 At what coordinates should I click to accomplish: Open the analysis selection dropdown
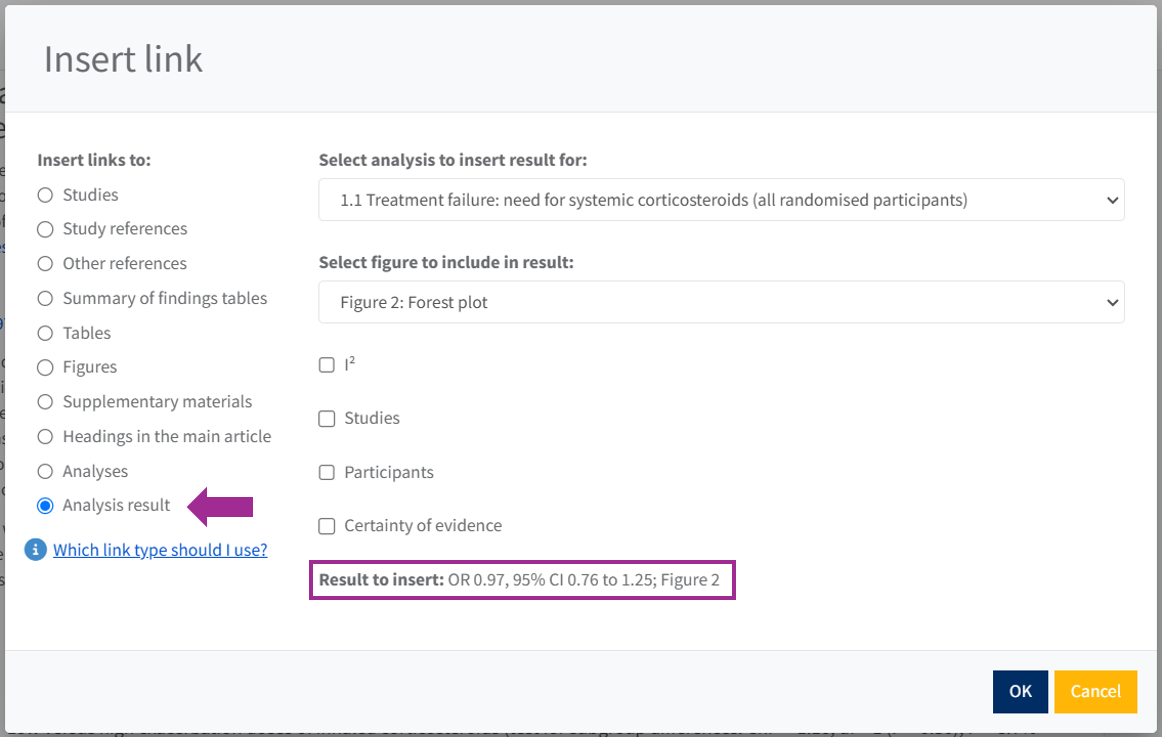[x=721, y=200]
